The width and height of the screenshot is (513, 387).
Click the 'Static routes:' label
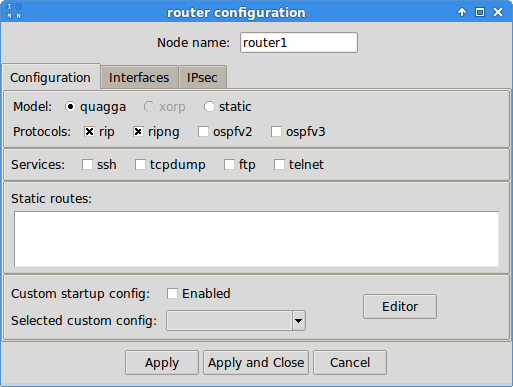pyautogui.click(x=51, y=199)
